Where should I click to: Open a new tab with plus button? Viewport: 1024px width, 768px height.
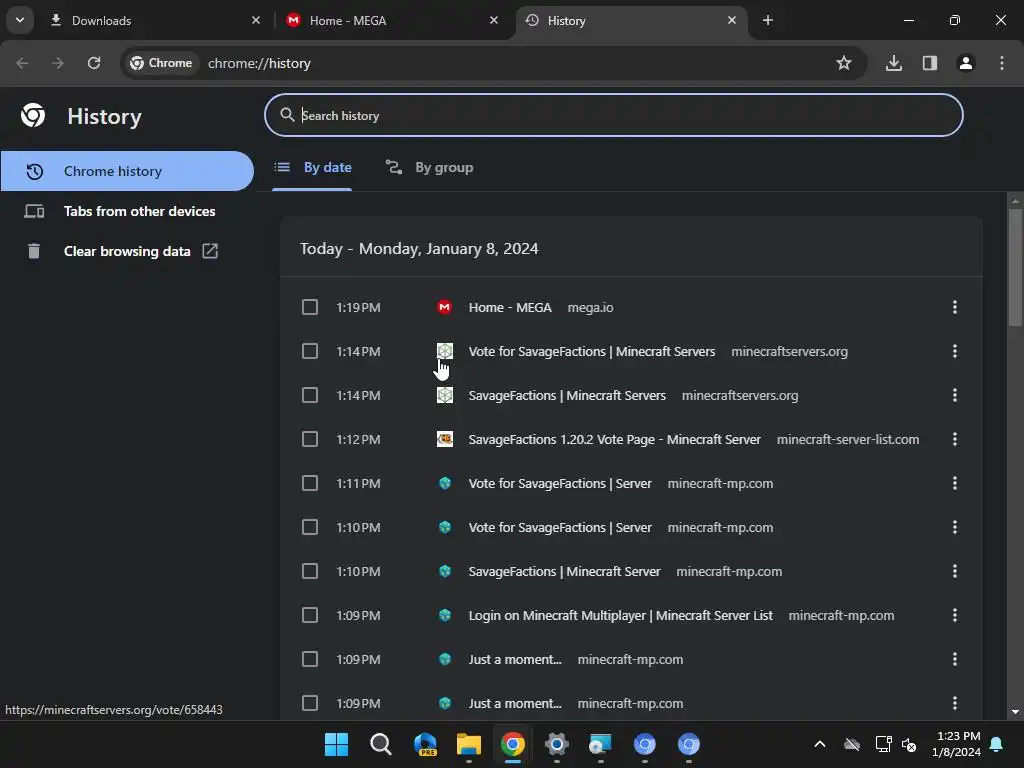(768, 20)
